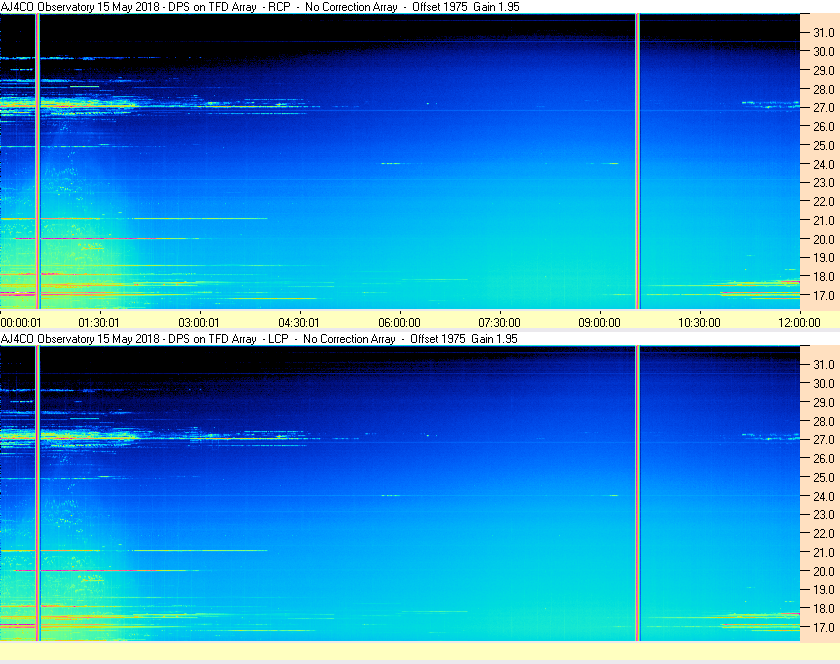840x664 pixels.
Task: Click the RCP spectrogram title text
Action: (x=260, y=7)
